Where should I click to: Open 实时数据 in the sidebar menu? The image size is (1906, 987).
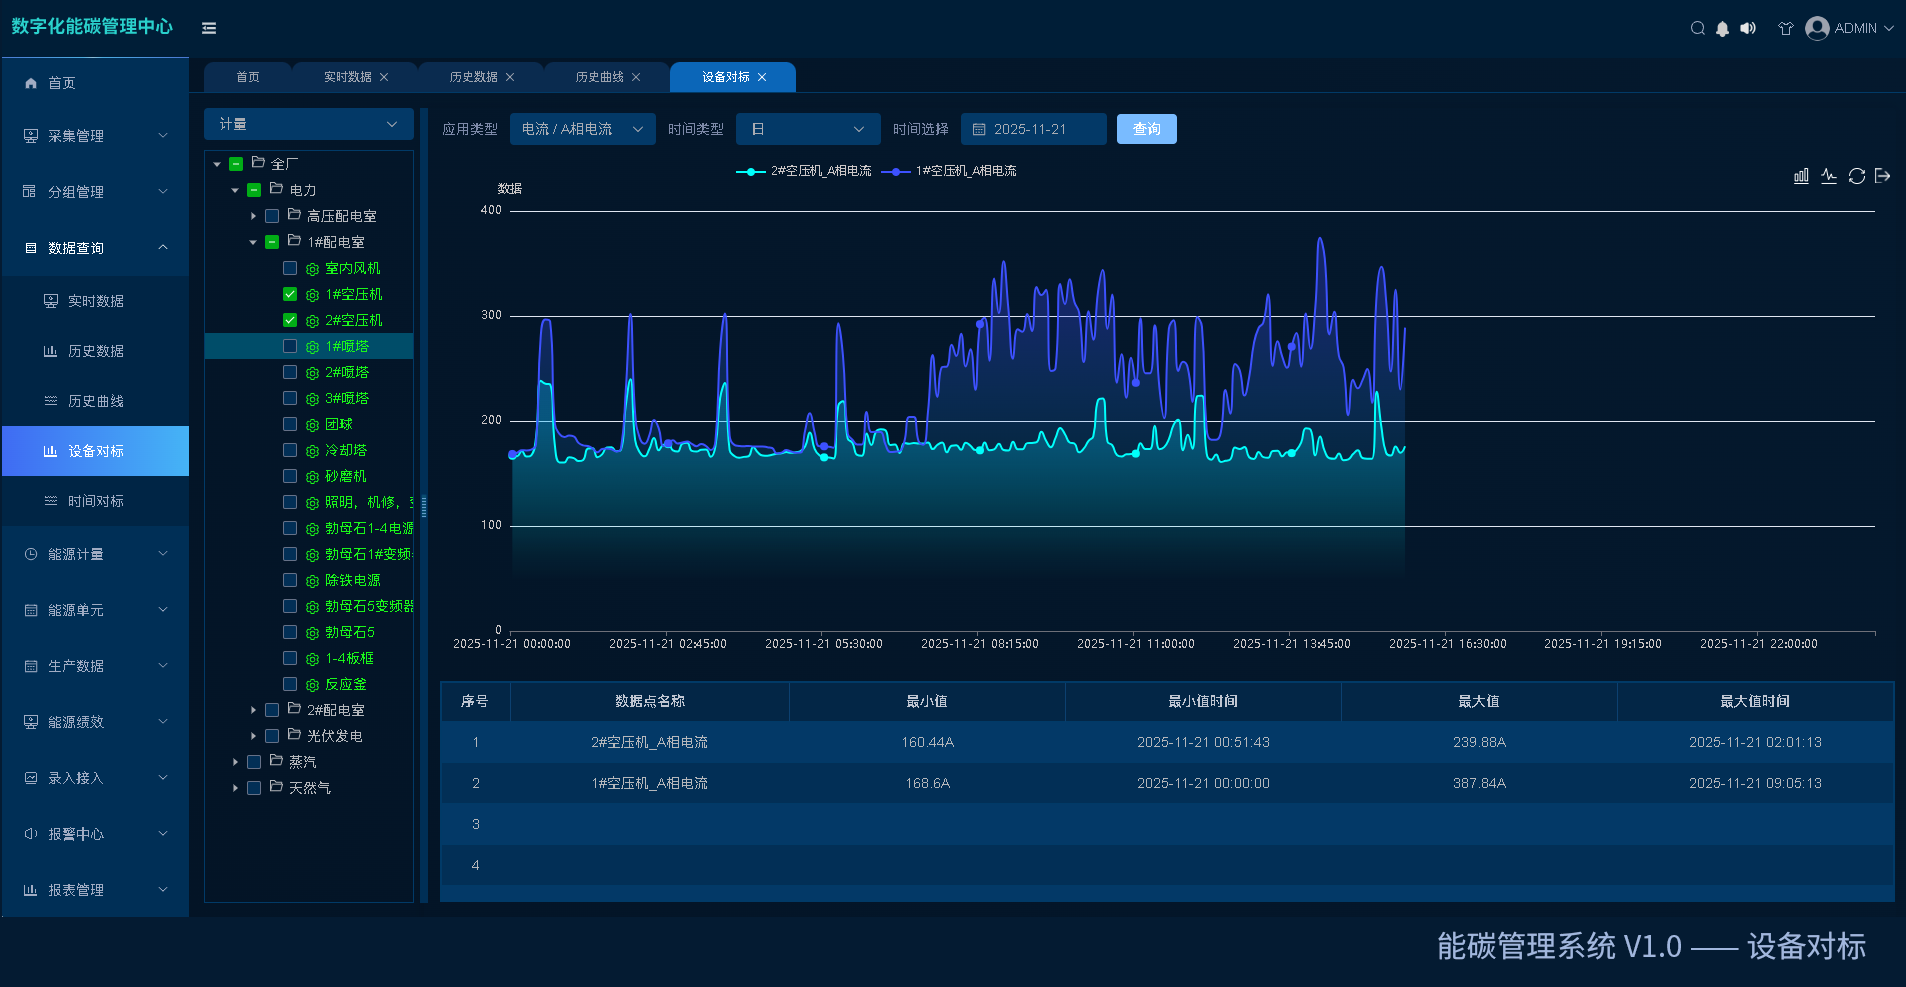click(x=96, y=301)
